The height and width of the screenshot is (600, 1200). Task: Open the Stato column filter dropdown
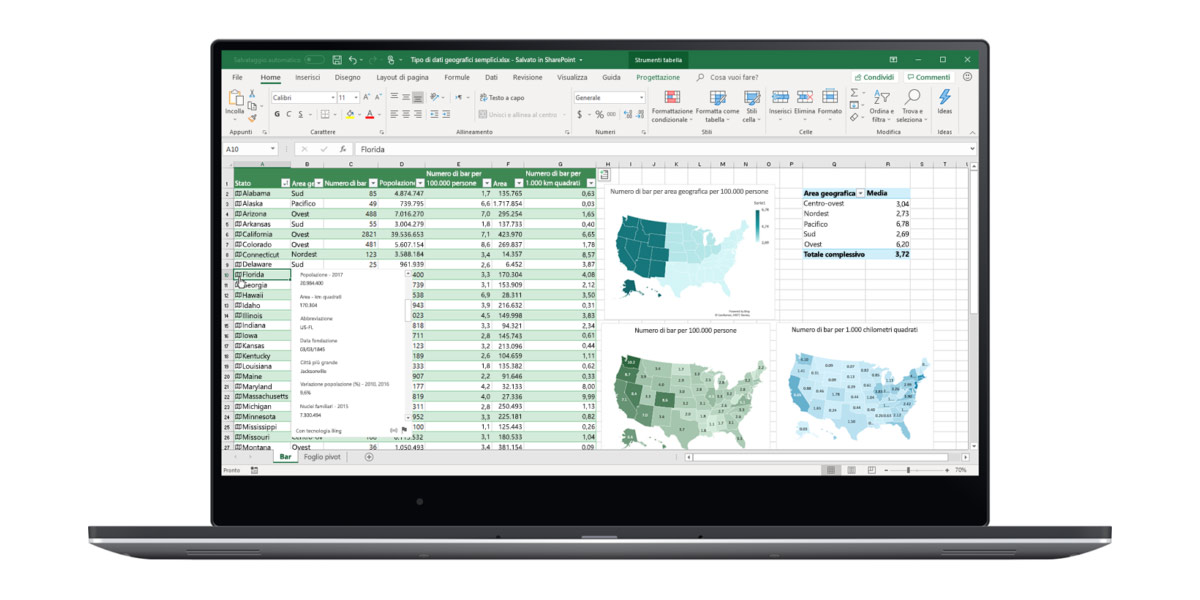tap(286, 183)
